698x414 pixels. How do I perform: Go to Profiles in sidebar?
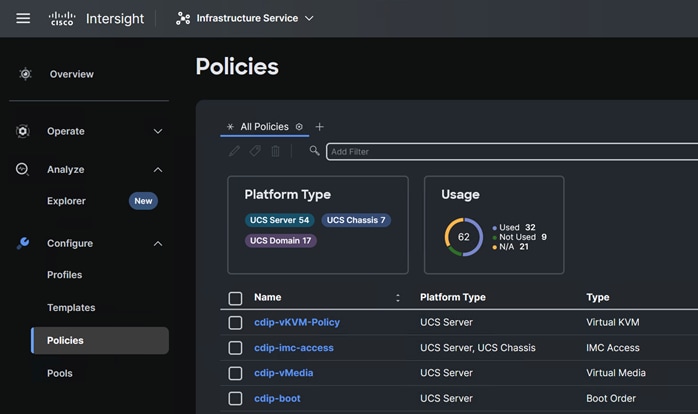pos(65,275)
